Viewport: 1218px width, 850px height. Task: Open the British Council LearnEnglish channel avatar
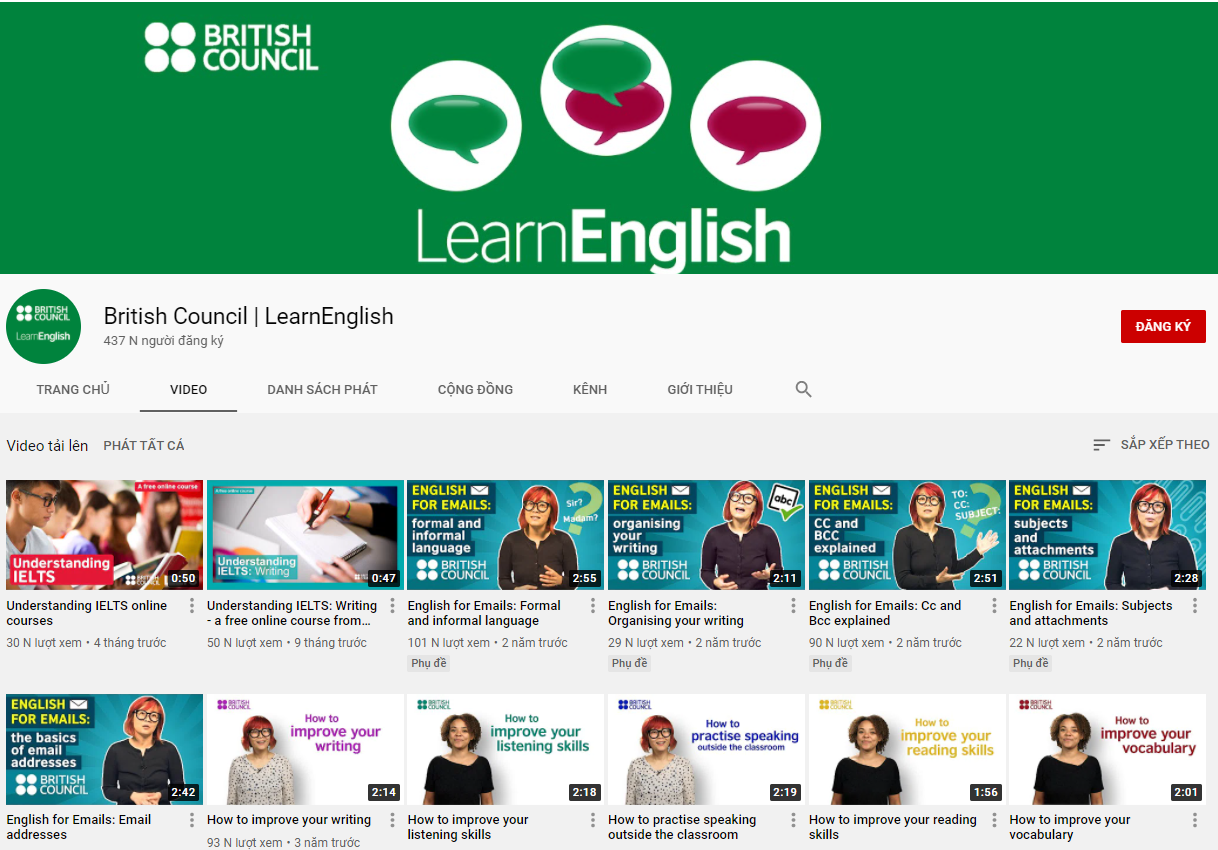click(44, 327)
